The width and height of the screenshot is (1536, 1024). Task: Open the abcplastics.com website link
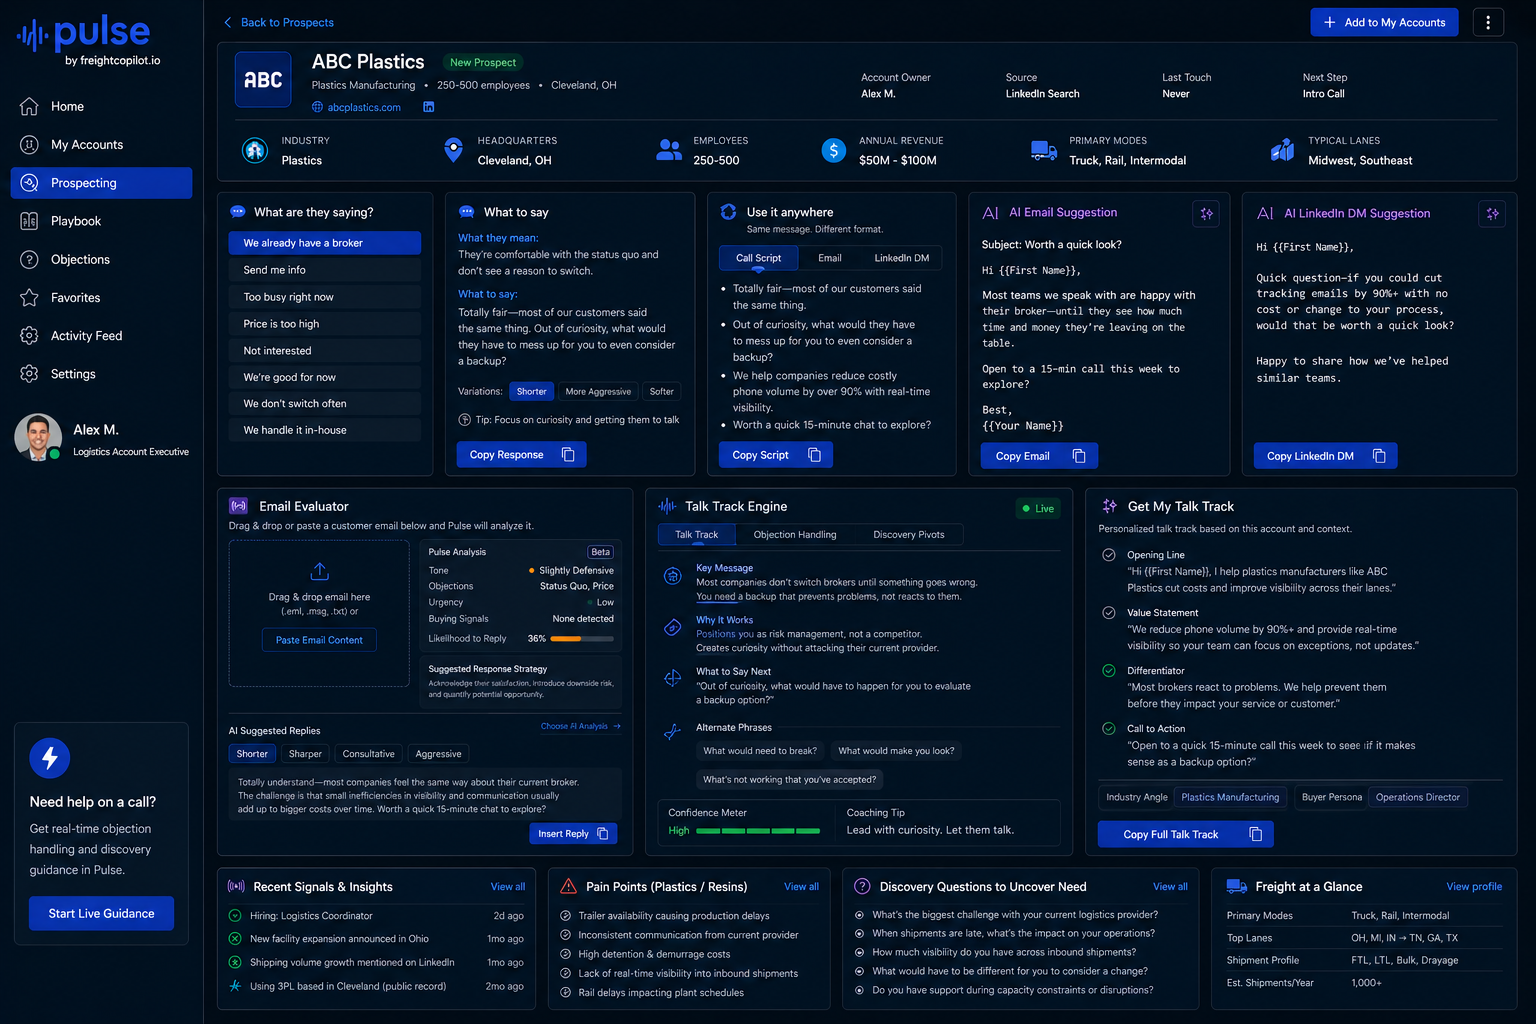[x=364, y=107]
